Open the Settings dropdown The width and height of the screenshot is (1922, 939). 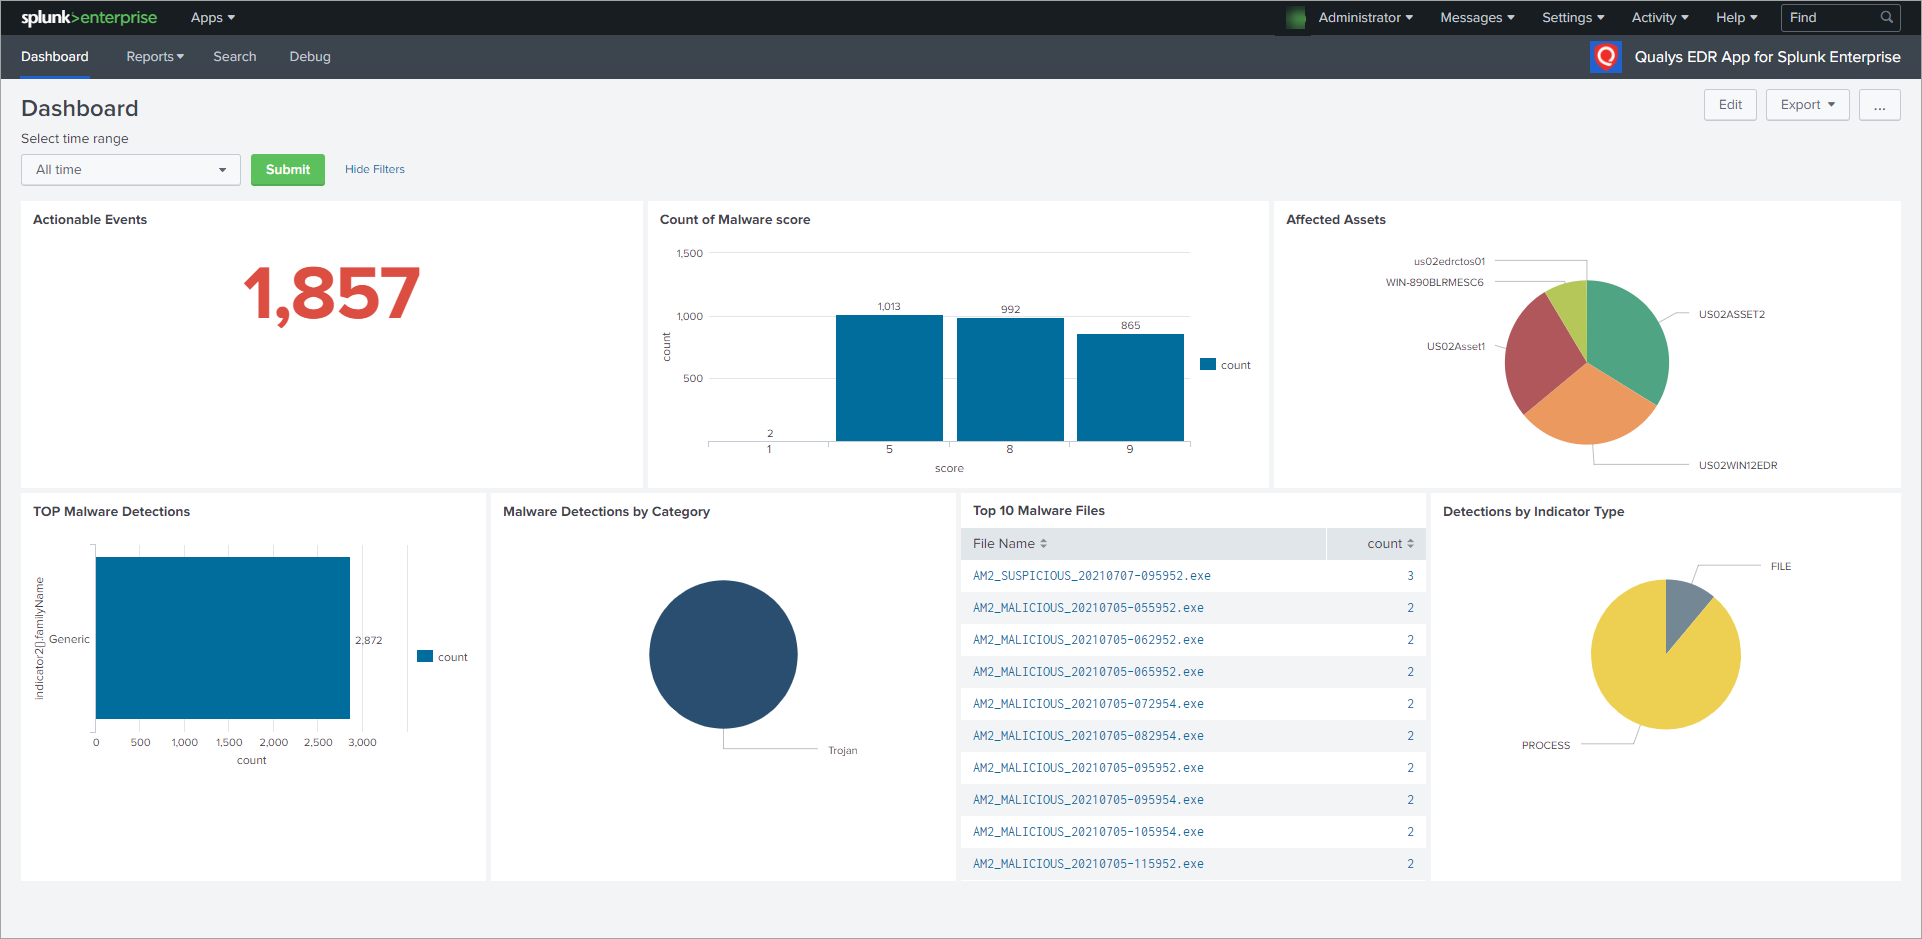click(x=1572, y=17)
